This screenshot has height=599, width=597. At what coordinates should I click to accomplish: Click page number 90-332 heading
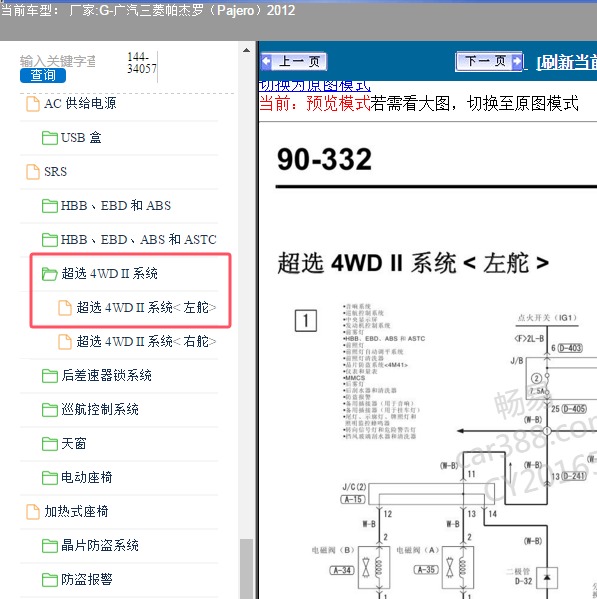324,159
